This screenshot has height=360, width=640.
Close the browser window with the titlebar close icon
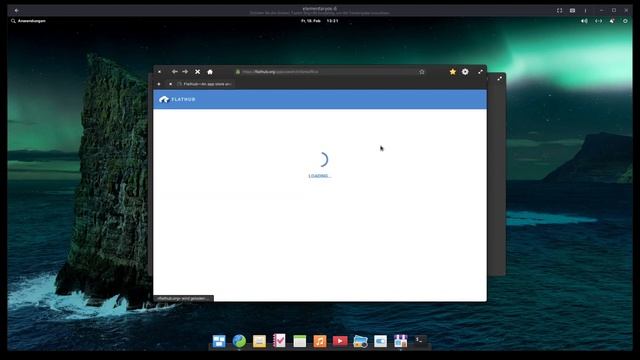click(x=159, y=72)
